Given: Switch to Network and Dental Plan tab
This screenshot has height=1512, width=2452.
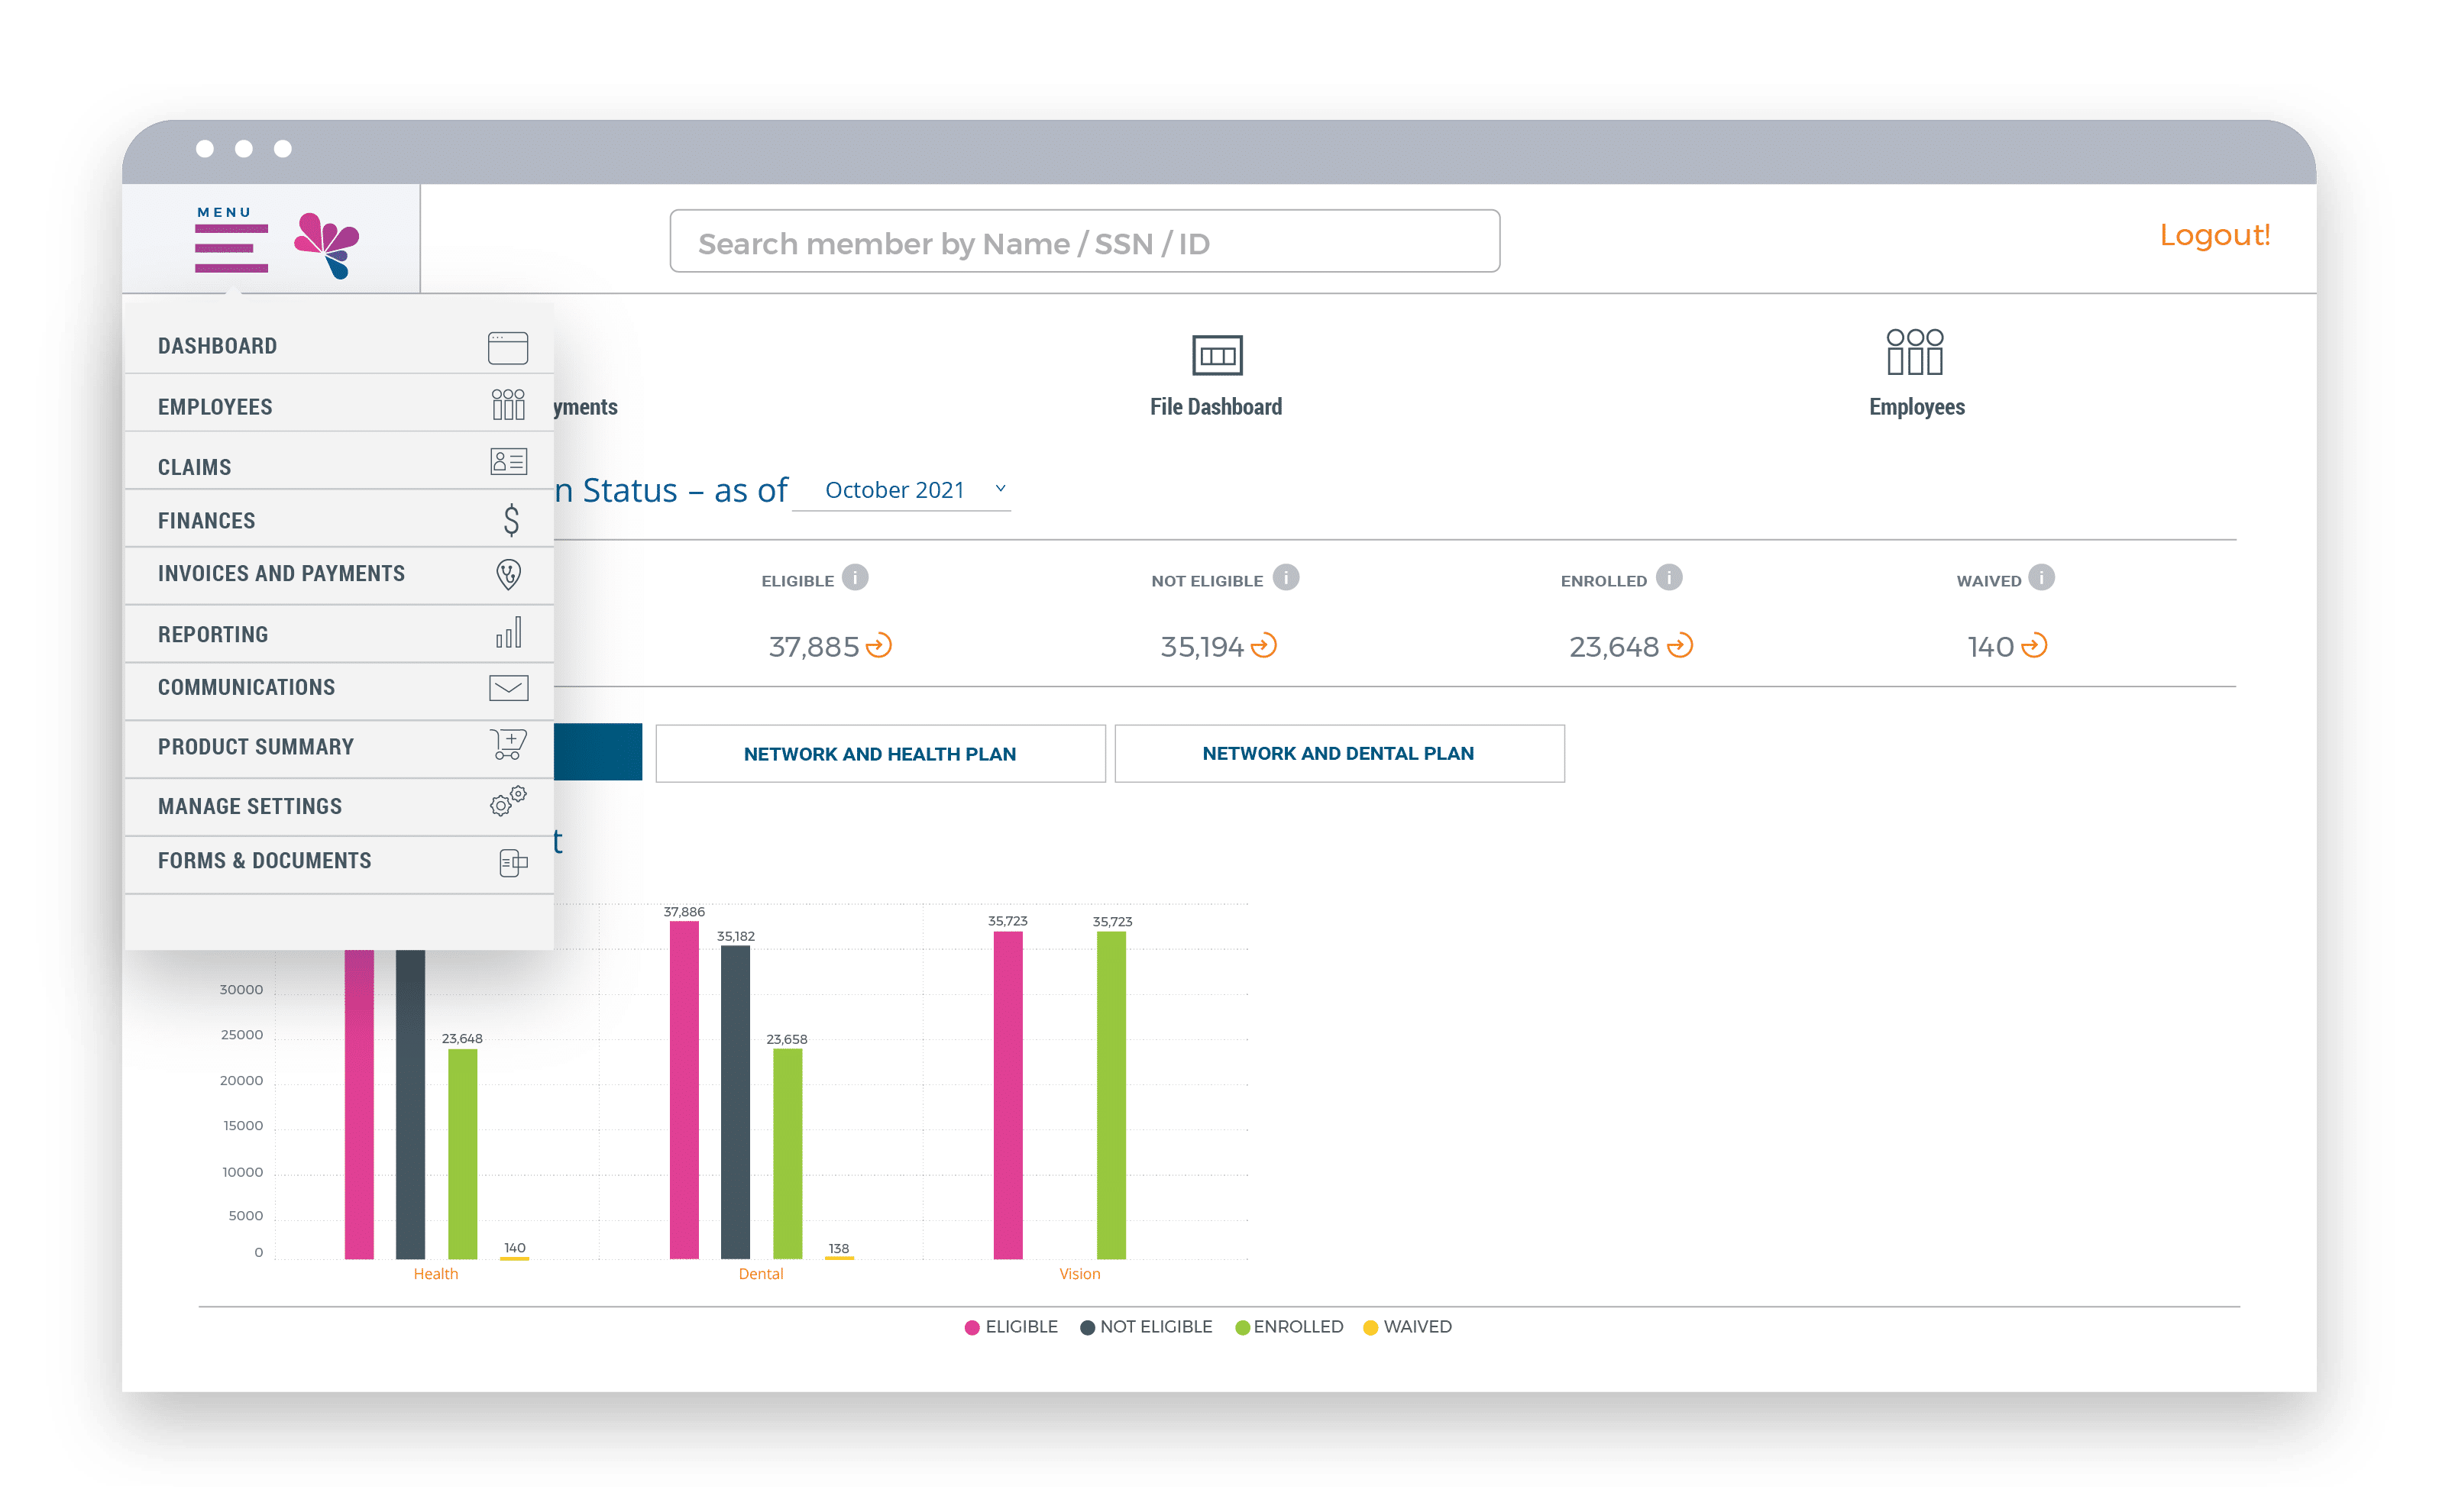Looking at the screenshot, I should (1338, 754).
